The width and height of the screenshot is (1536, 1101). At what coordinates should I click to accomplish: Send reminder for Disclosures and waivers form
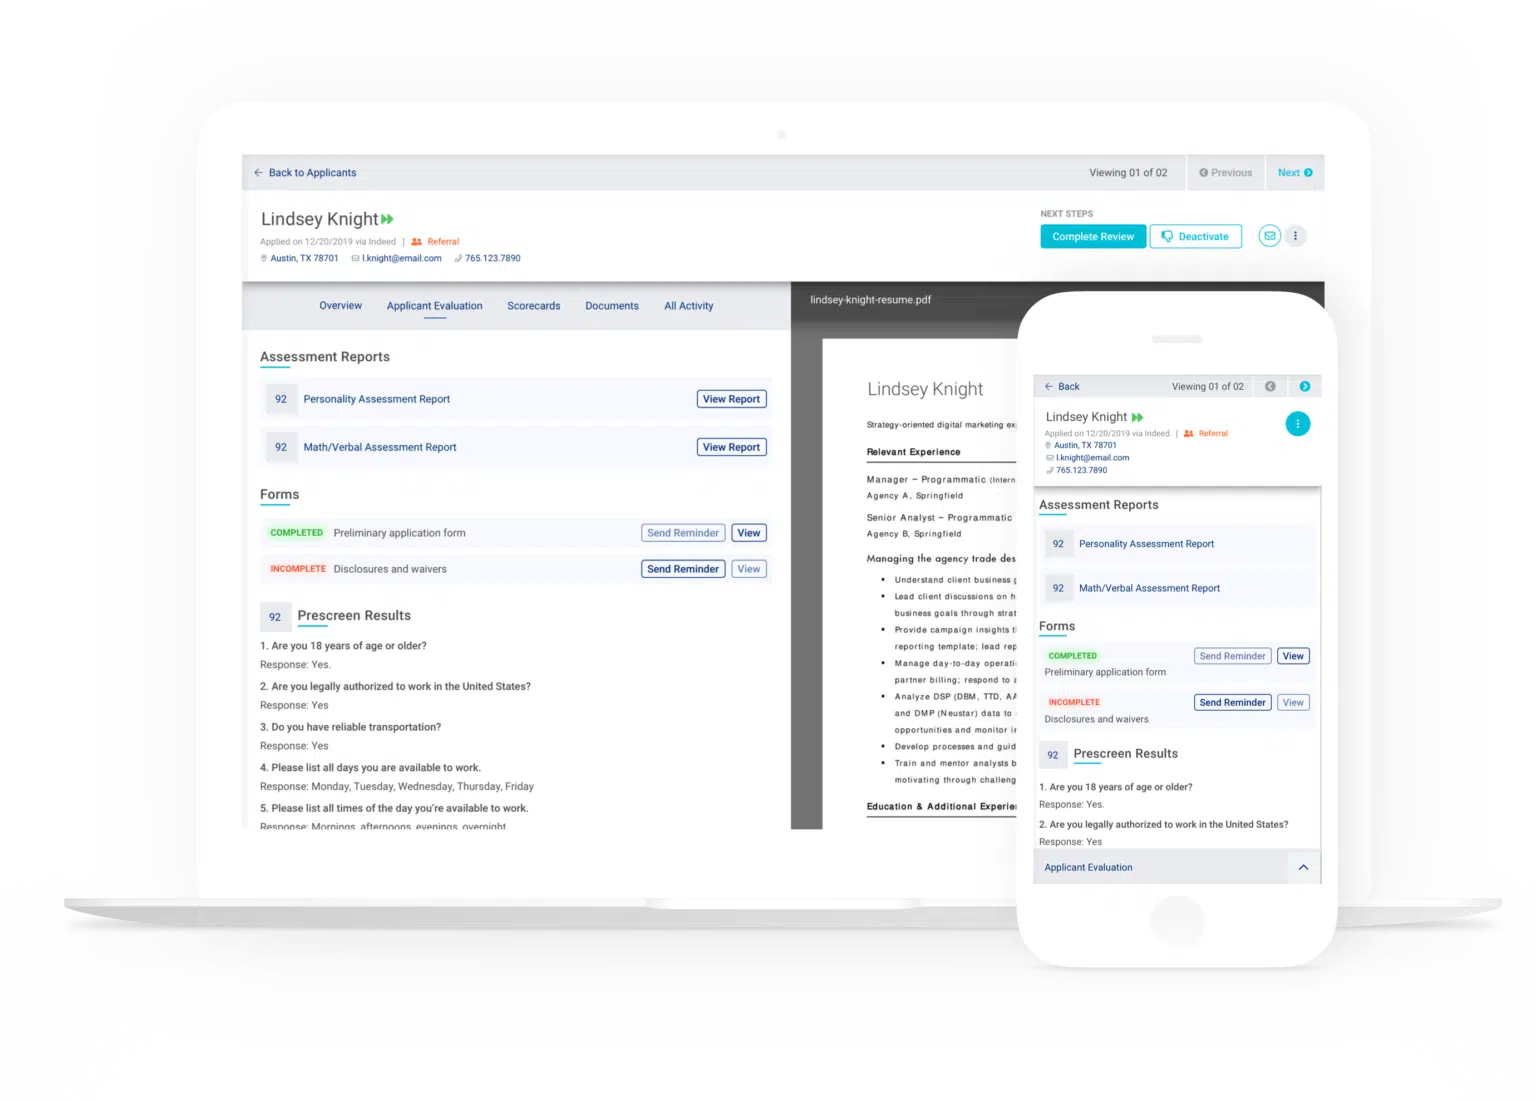(682, 568)
